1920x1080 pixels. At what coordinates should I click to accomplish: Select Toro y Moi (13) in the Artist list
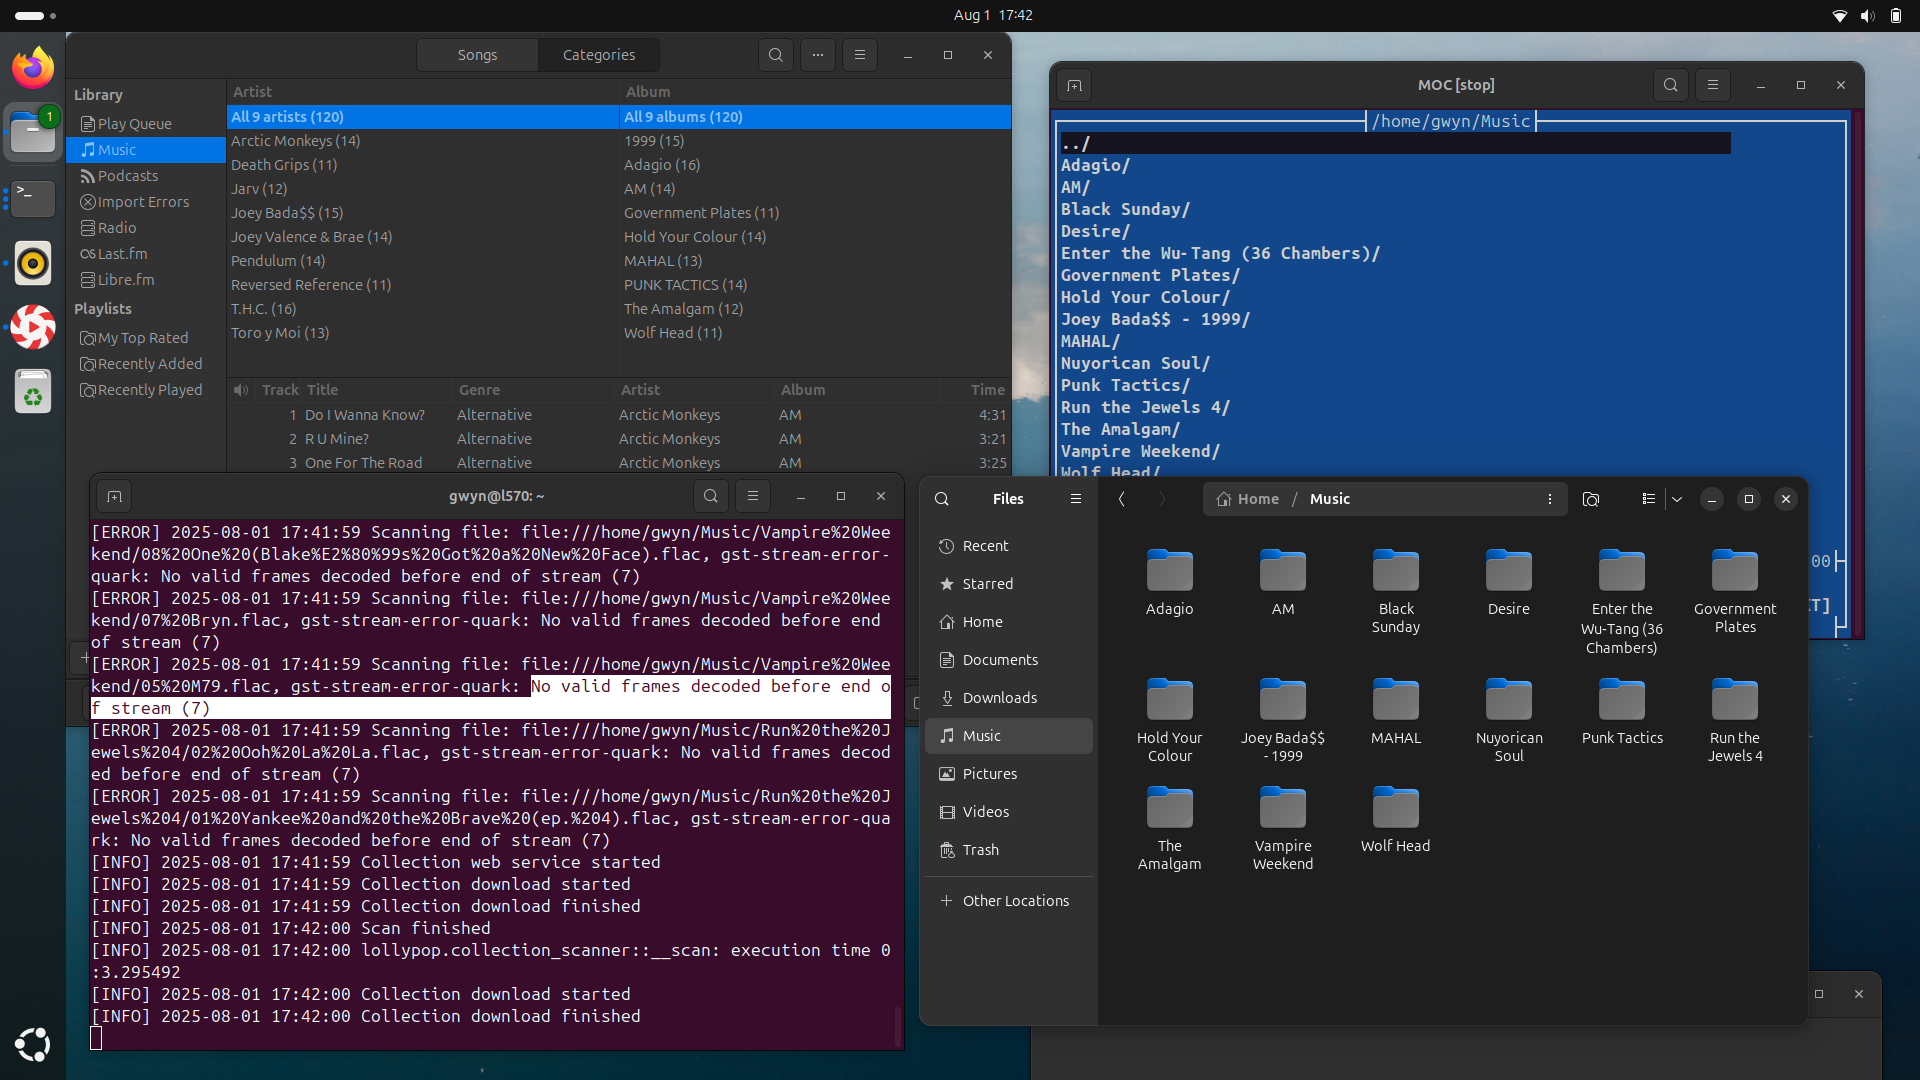pos(422,333)
